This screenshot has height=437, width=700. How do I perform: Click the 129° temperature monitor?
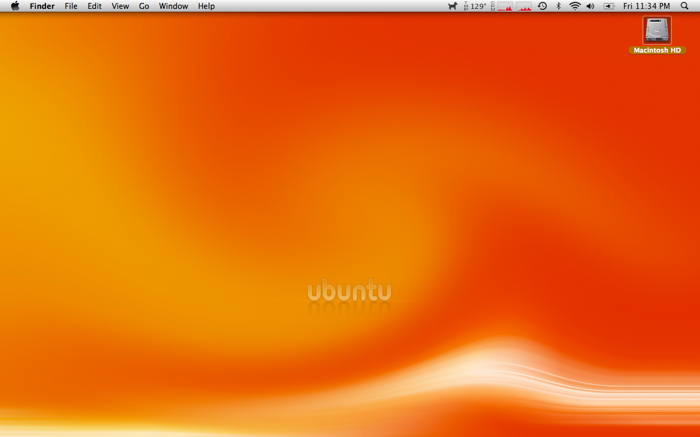click(x=475, y=6)
